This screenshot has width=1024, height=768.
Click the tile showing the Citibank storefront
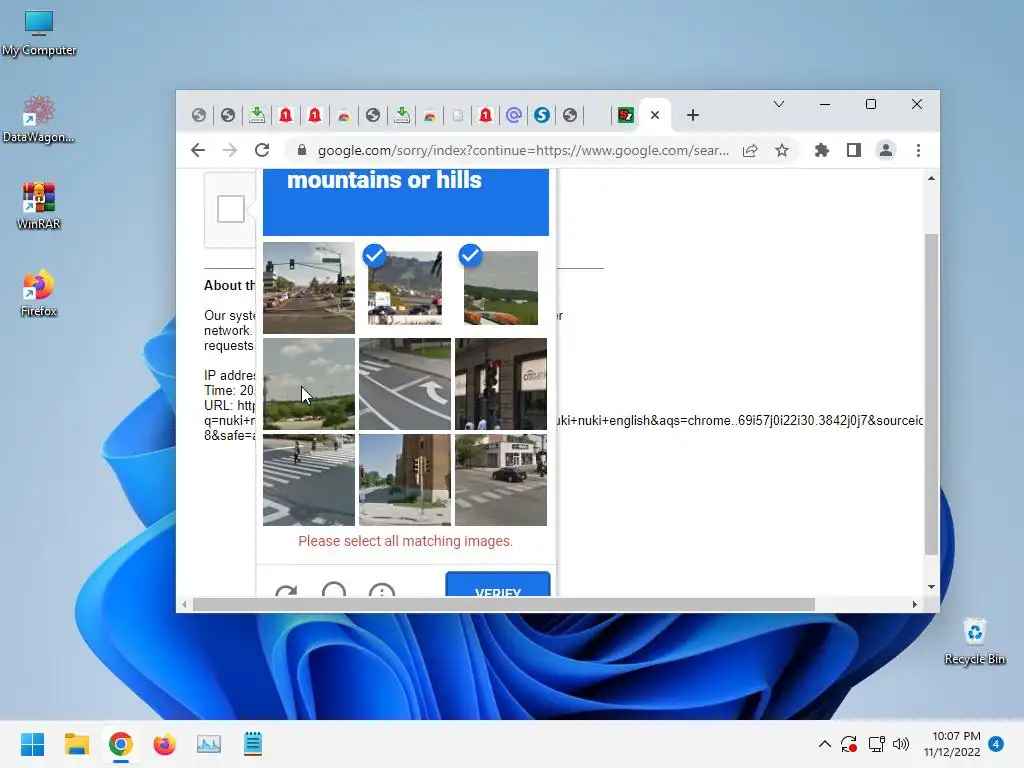tap(501, 384)
